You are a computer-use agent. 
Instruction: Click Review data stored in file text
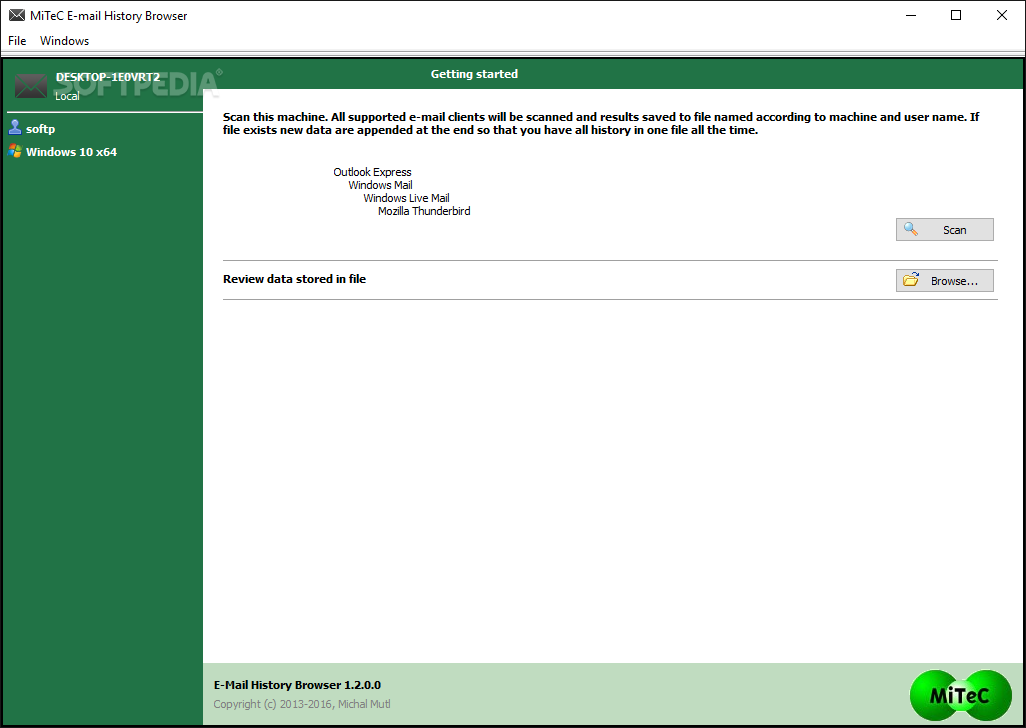[294, 279]
